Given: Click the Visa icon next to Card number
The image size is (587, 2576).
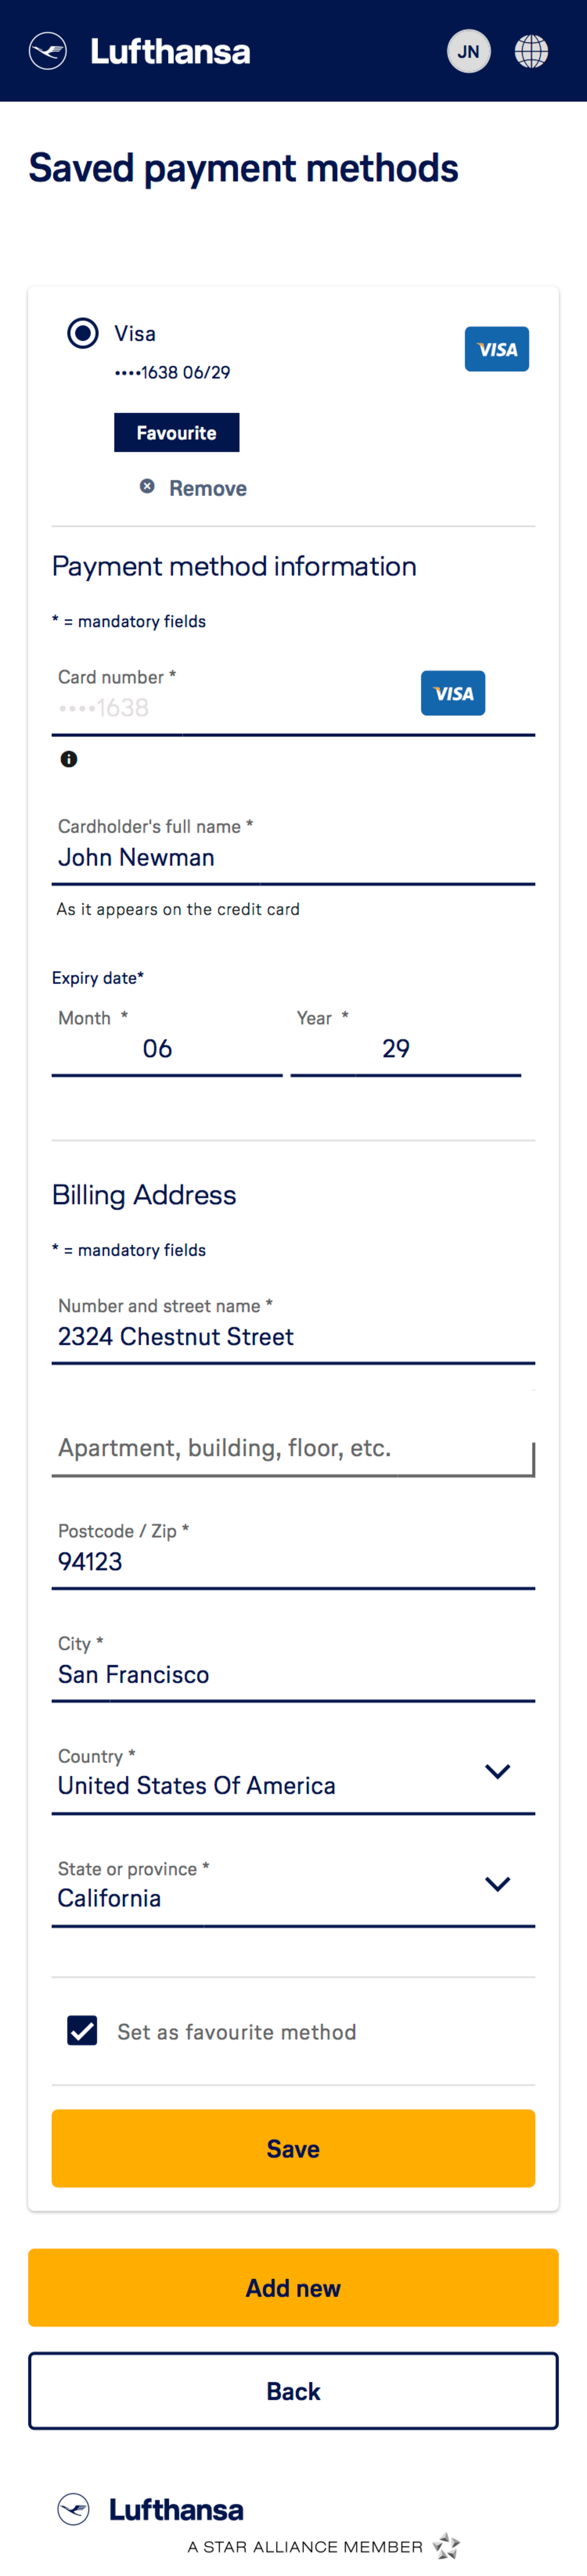Looking at the screenshot, I should [453, 693].
